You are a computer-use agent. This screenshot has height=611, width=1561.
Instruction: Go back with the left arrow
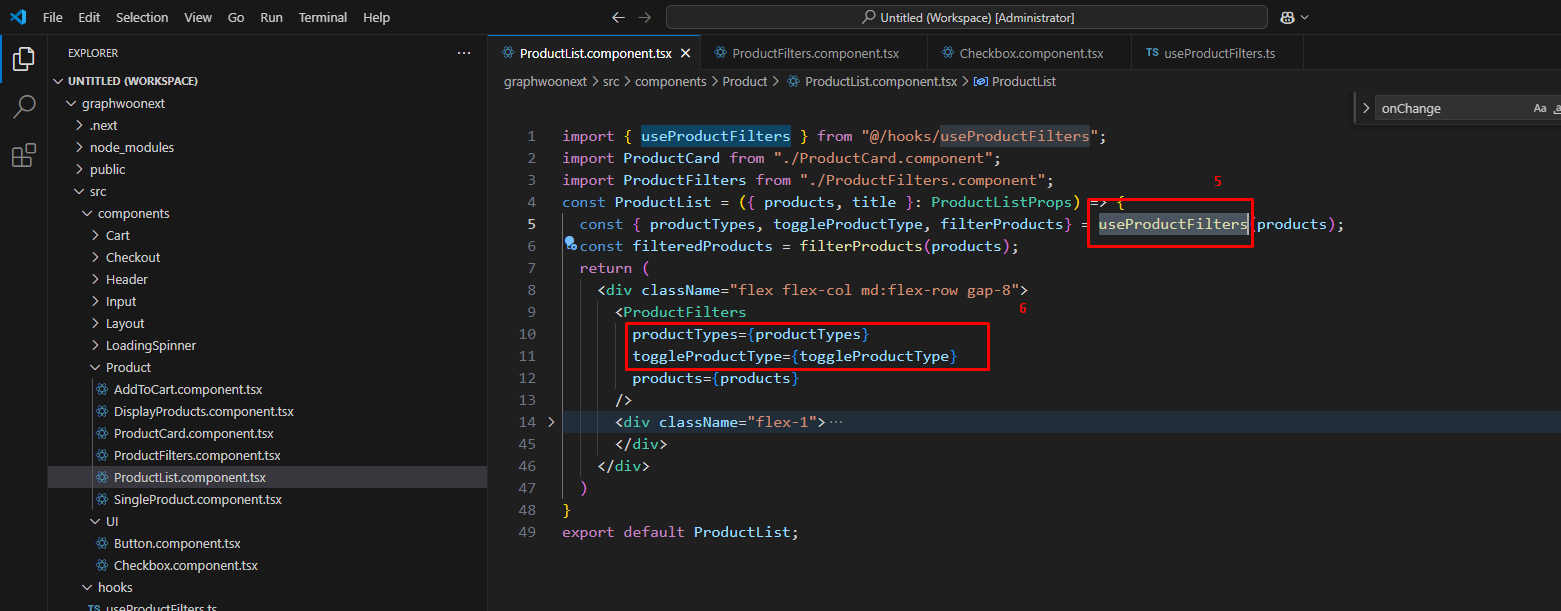point(618,18)
